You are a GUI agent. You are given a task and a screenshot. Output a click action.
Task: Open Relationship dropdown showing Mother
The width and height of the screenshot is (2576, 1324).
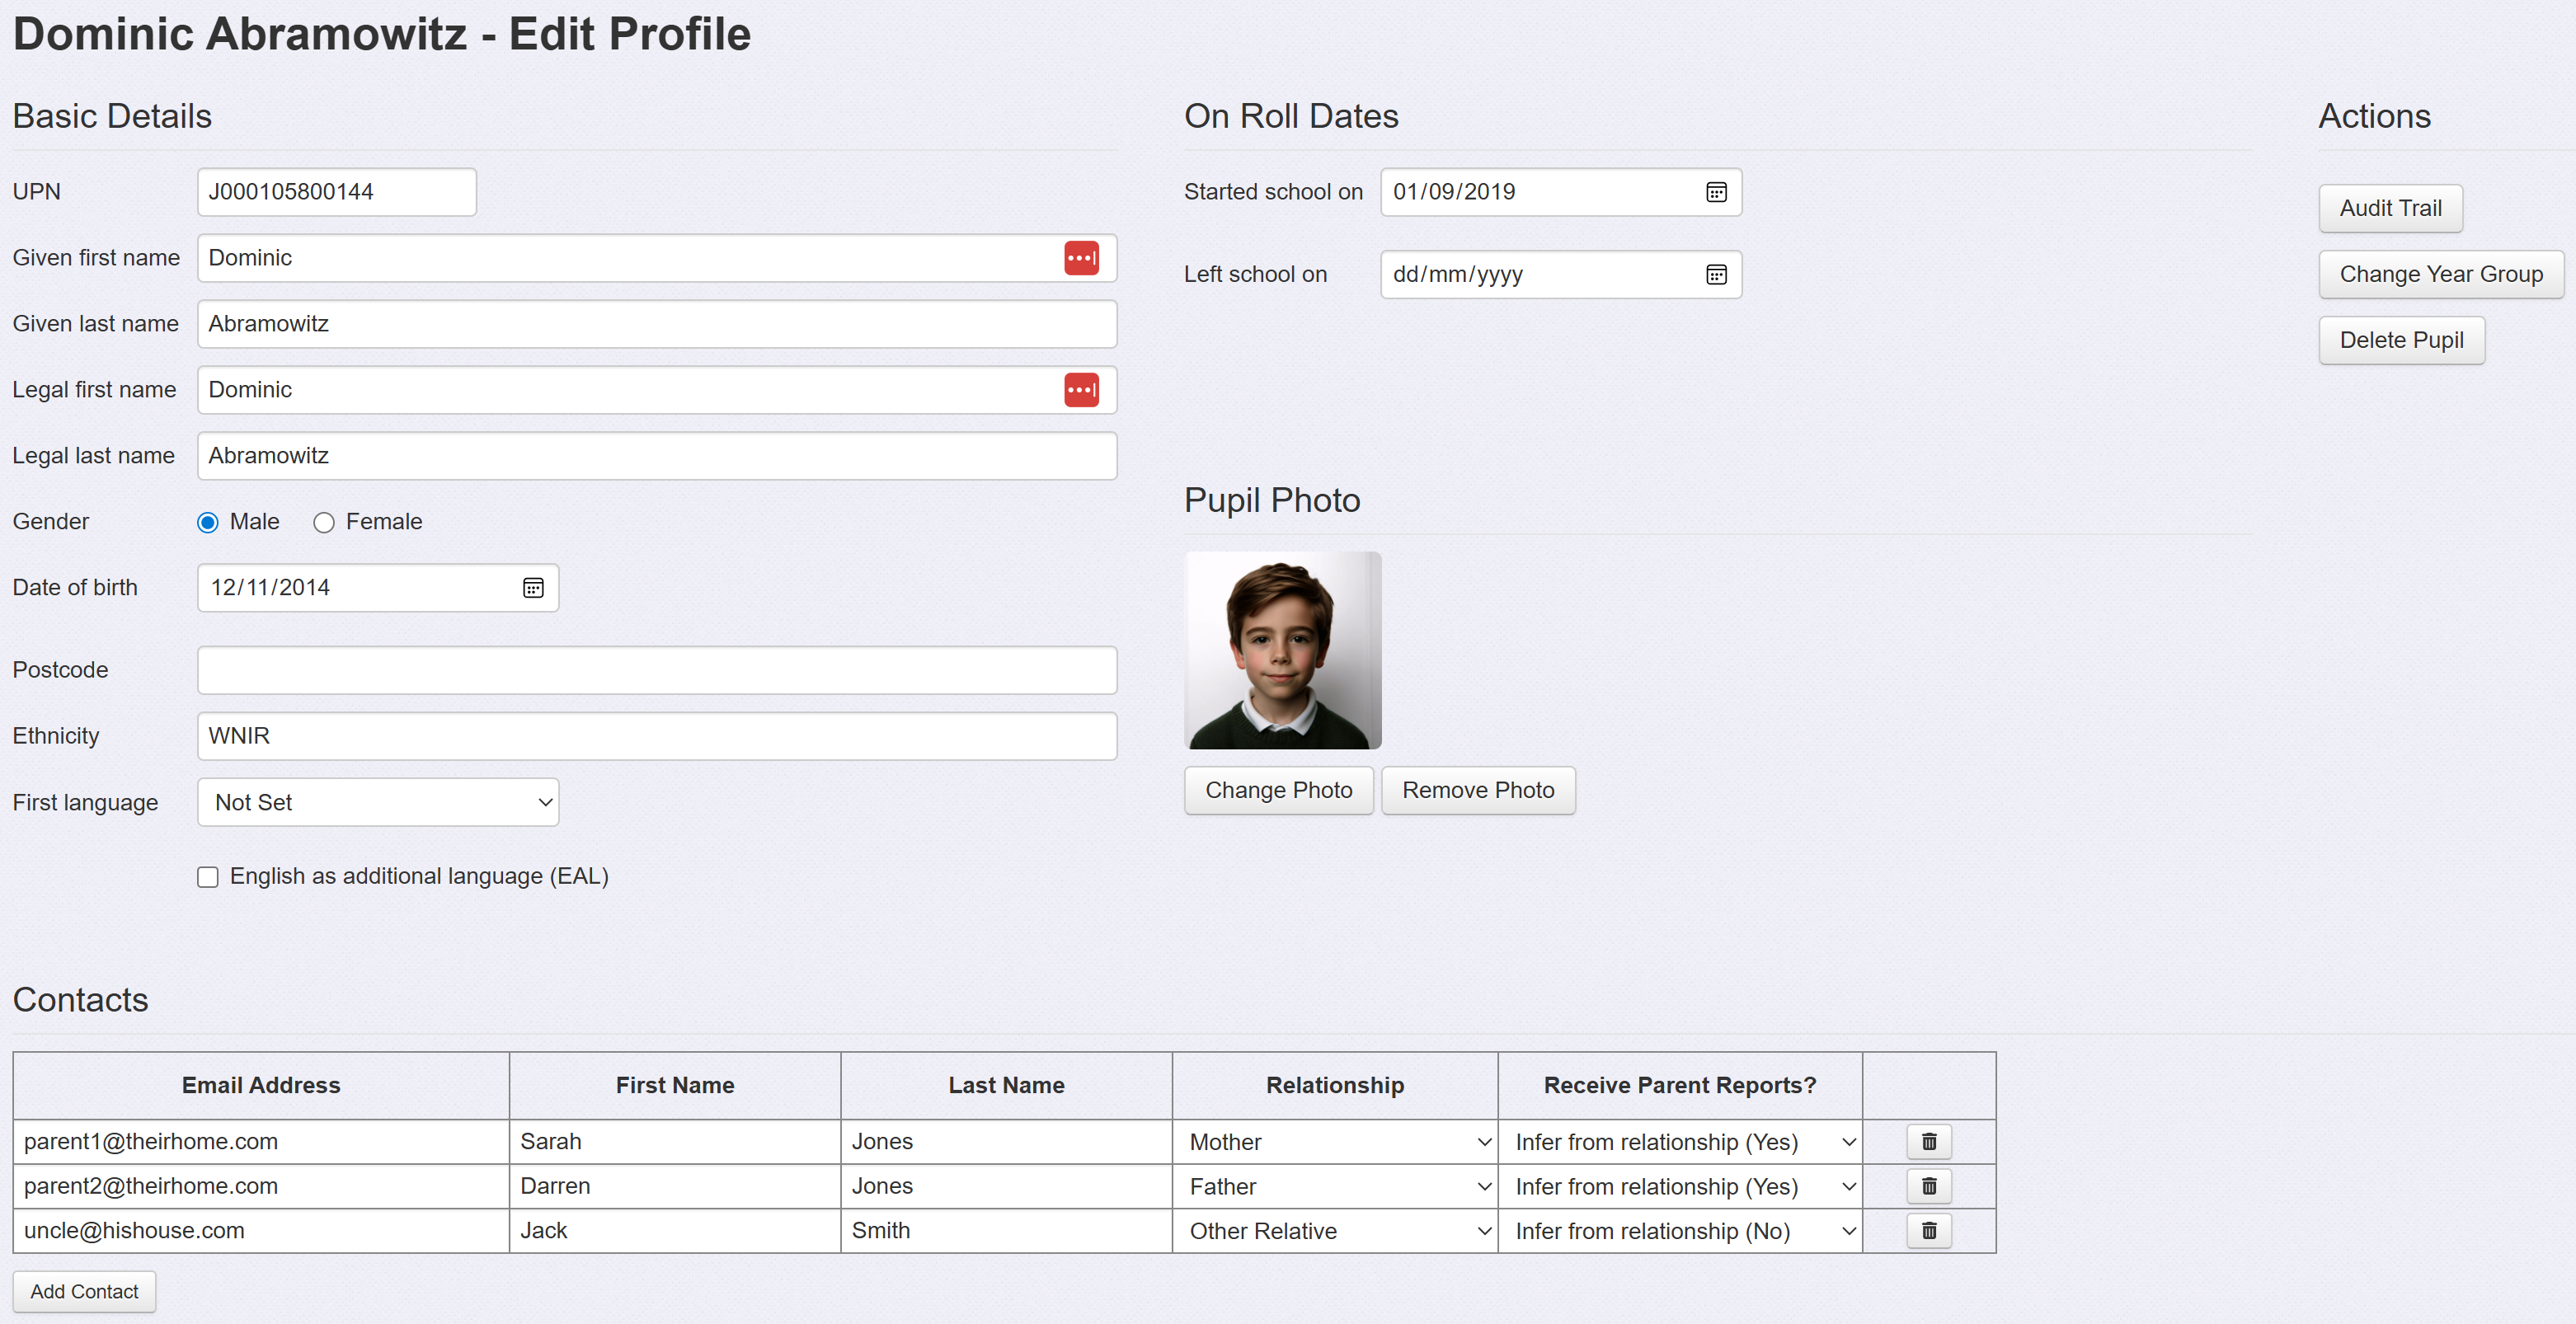[x=1336, y=1142]
